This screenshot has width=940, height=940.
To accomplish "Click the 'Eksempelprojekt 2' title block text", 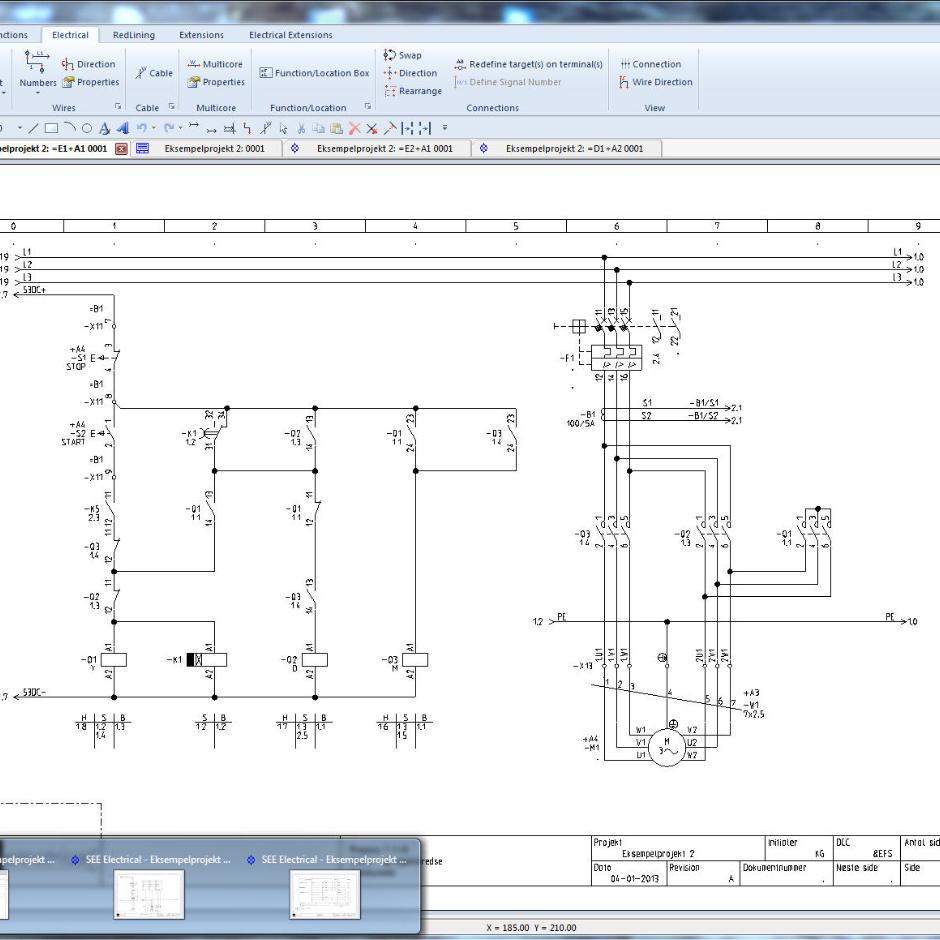I will click(x=658, y=854).
